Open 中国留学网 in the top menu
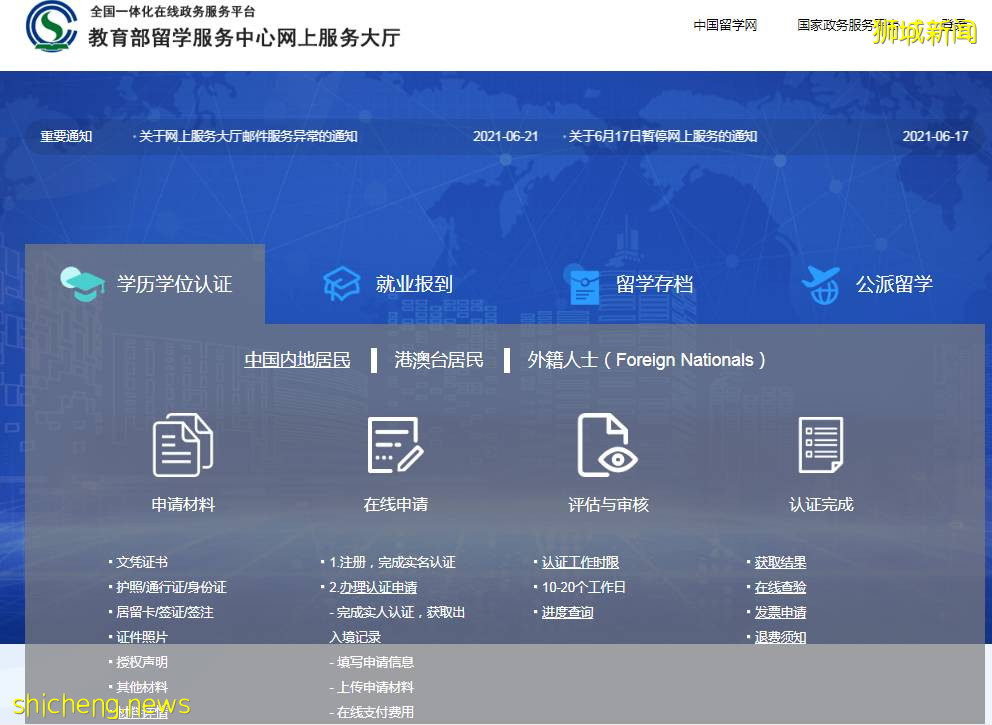Image resolution: width=992 pixels, height=725 pixels. pyautogui.click(x=724, y=25)
